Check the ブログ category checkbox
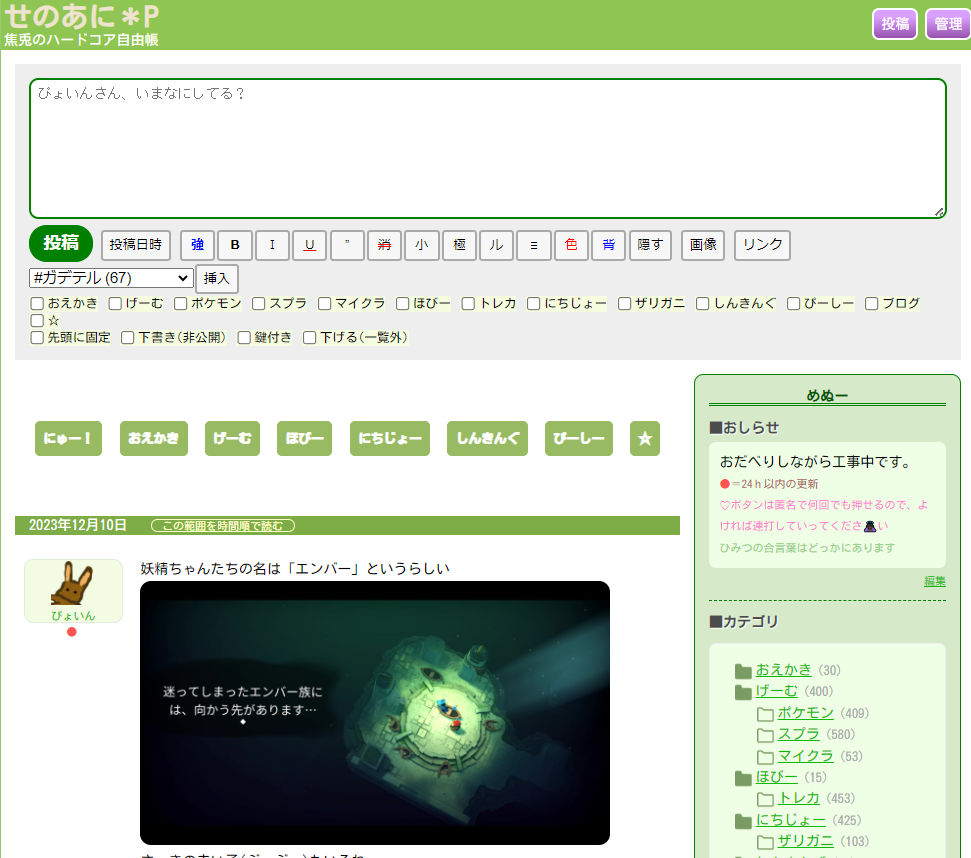Image resolution: width=971 pixels, height=858 pixels. pyautogui.click(x=871, y=303)
